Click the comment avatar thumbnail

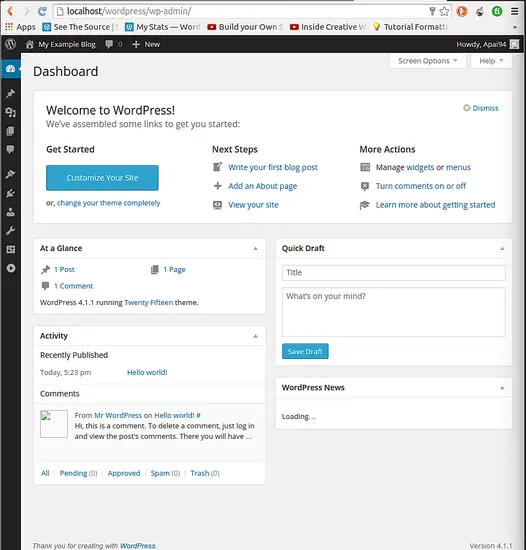coord(54,424)
